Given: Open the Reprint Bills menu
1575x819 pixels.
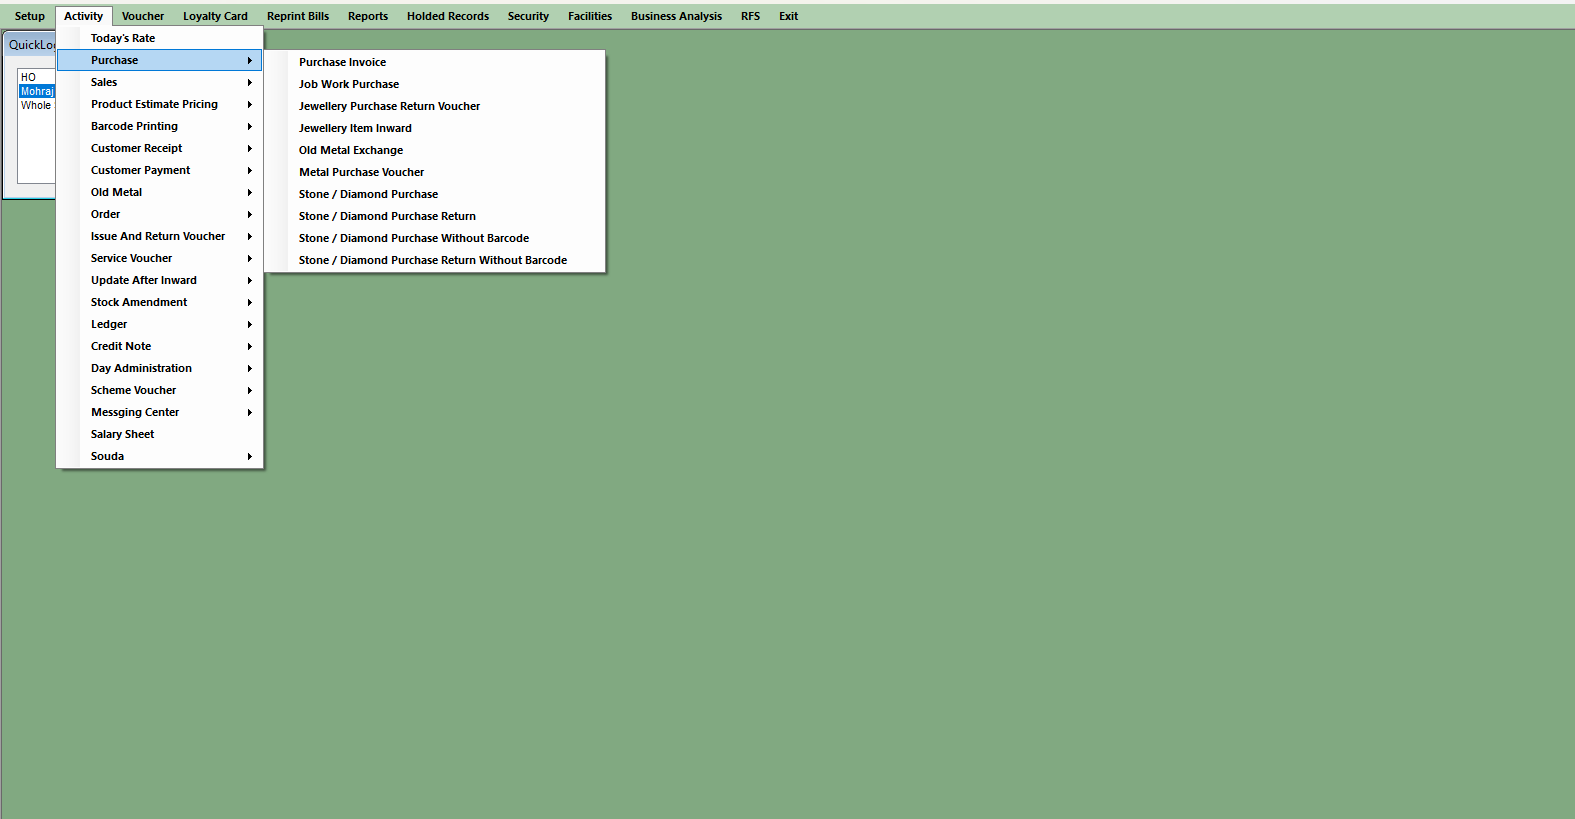Looking at the screenshot, I should click(298, 16).
